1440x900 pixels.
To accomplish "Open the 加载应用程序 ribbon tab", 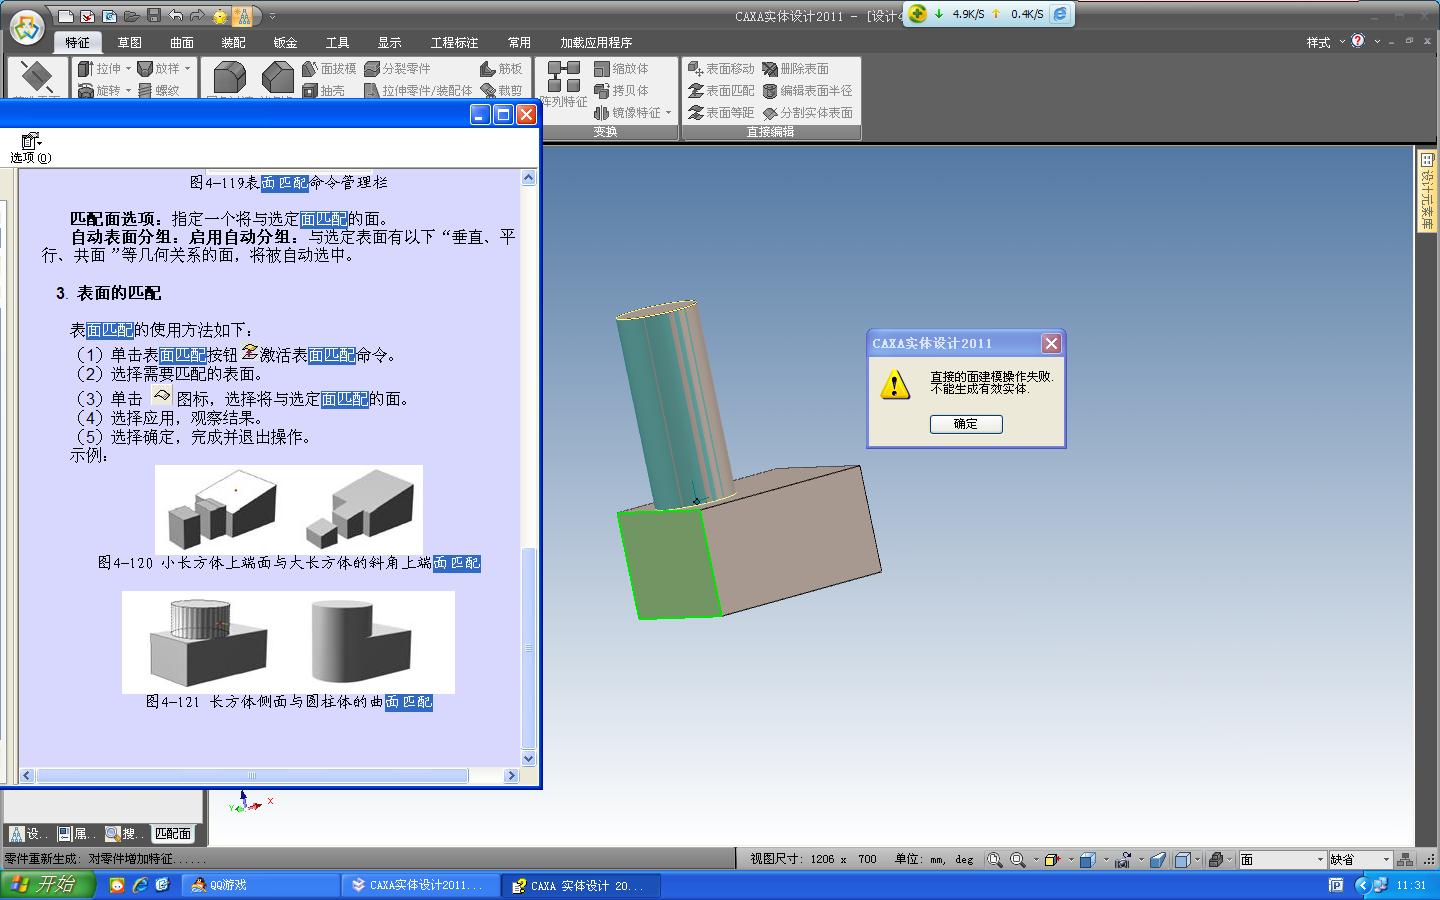I will (596, 42).
